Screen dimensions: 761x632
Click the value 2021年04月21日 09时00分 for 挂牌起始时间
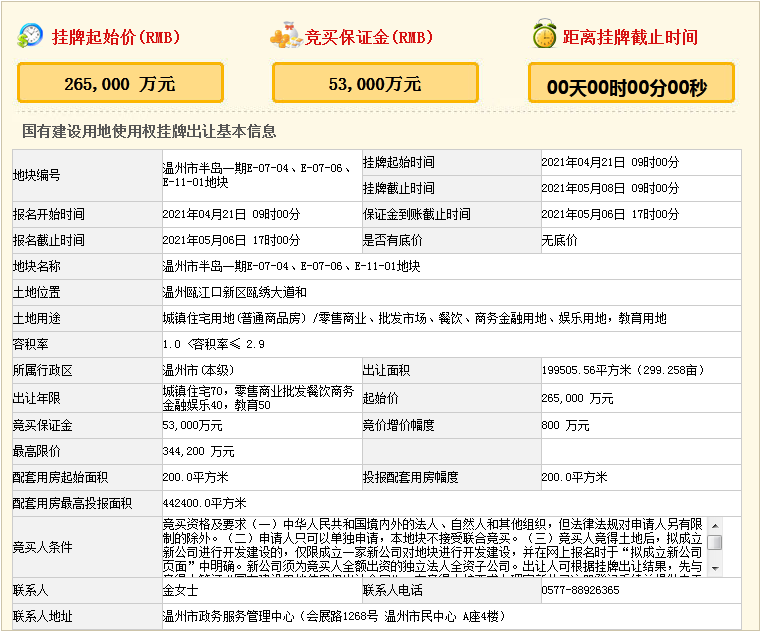[610, 162]
